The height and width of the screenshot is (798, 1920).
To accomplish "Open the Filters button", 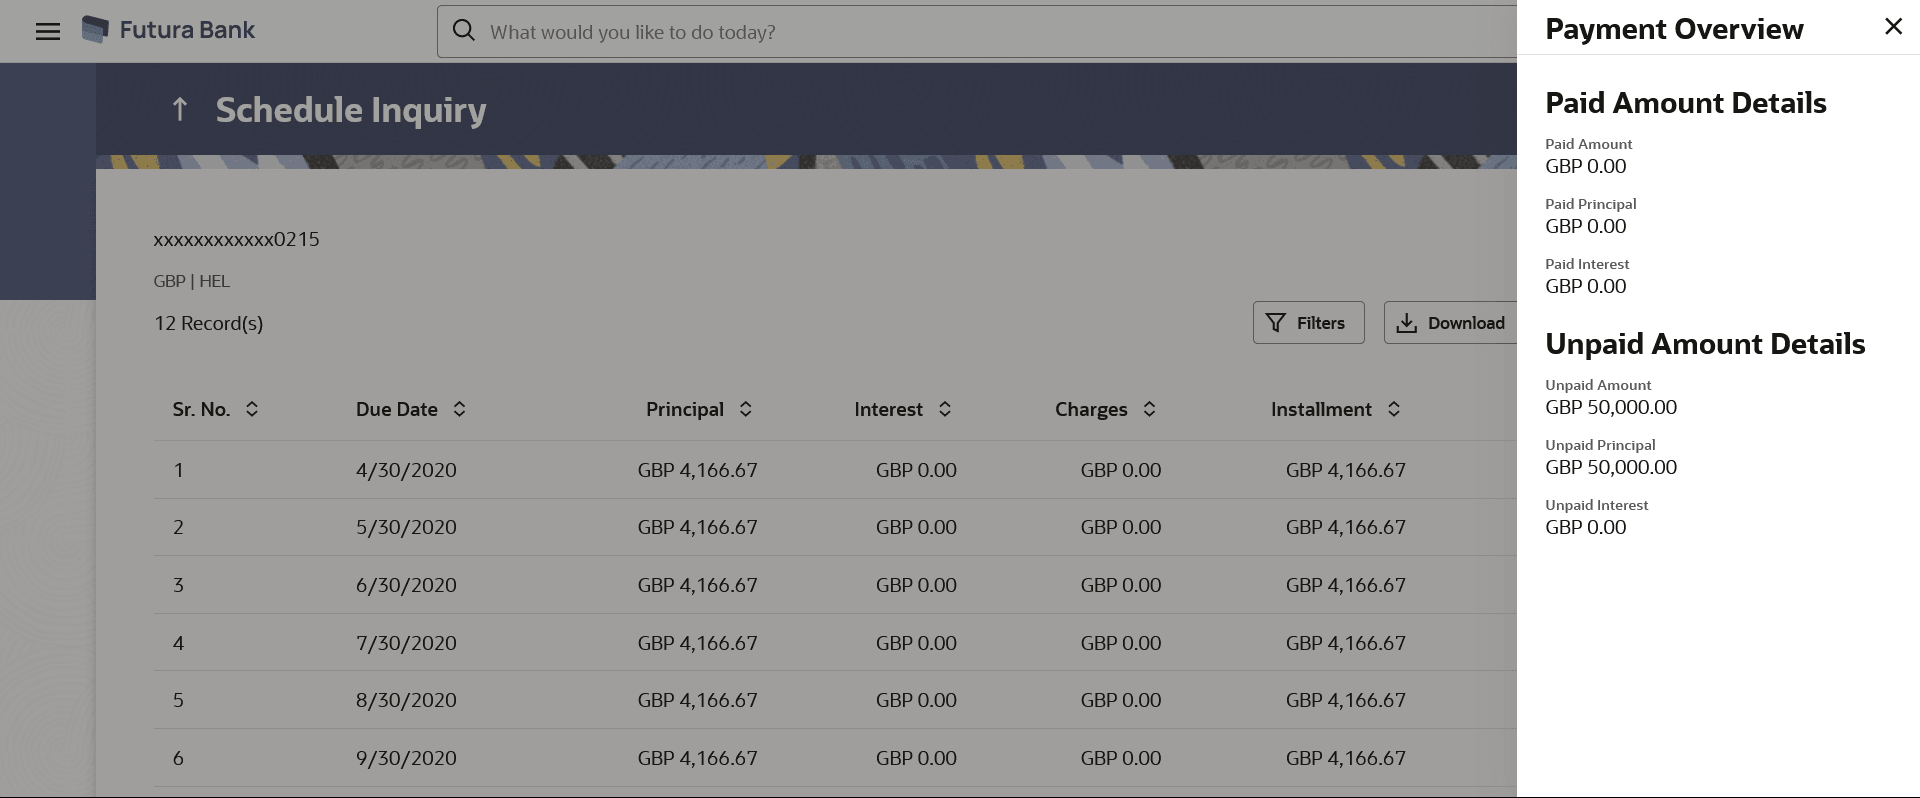I will pos(1308,323).
